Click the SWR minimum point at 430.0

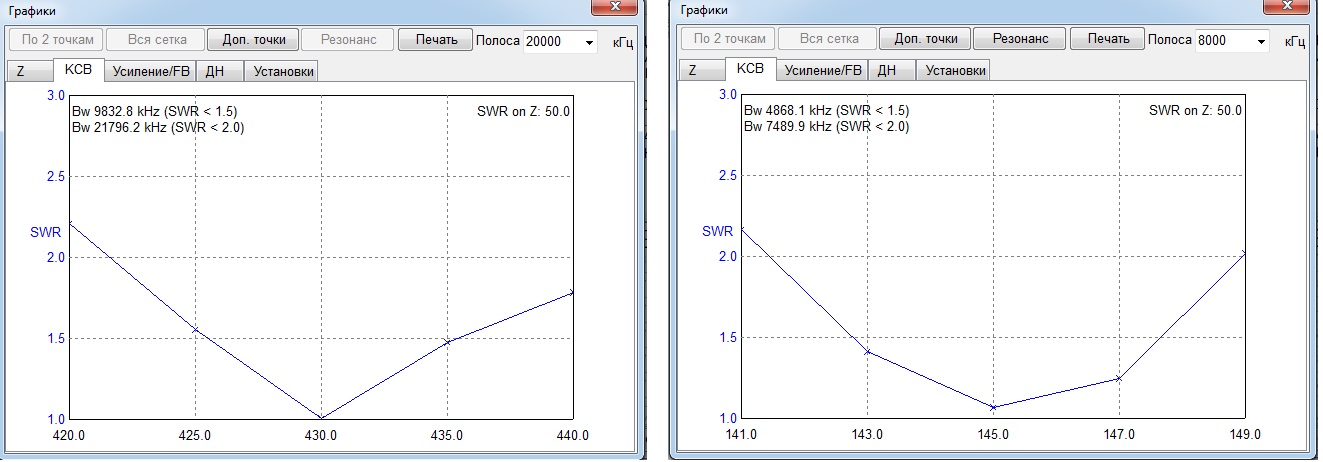(x=321, y=417)
